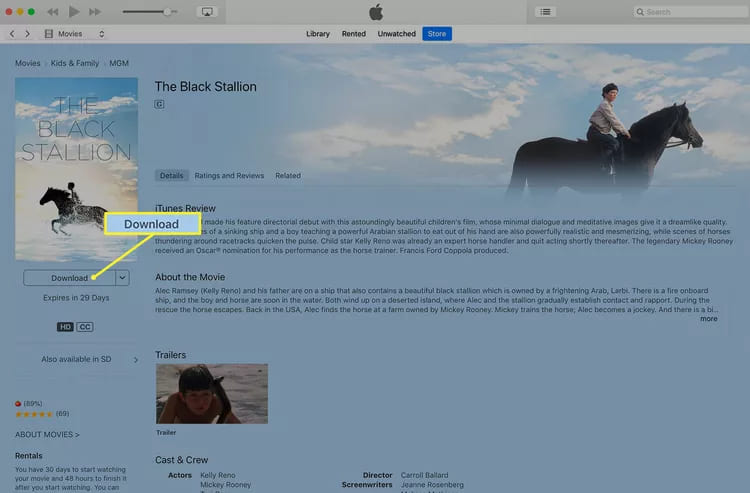Adjust the volume slider knob
Image resolution: width=750 pixels, height=493 pixels.
coord(167,11)
